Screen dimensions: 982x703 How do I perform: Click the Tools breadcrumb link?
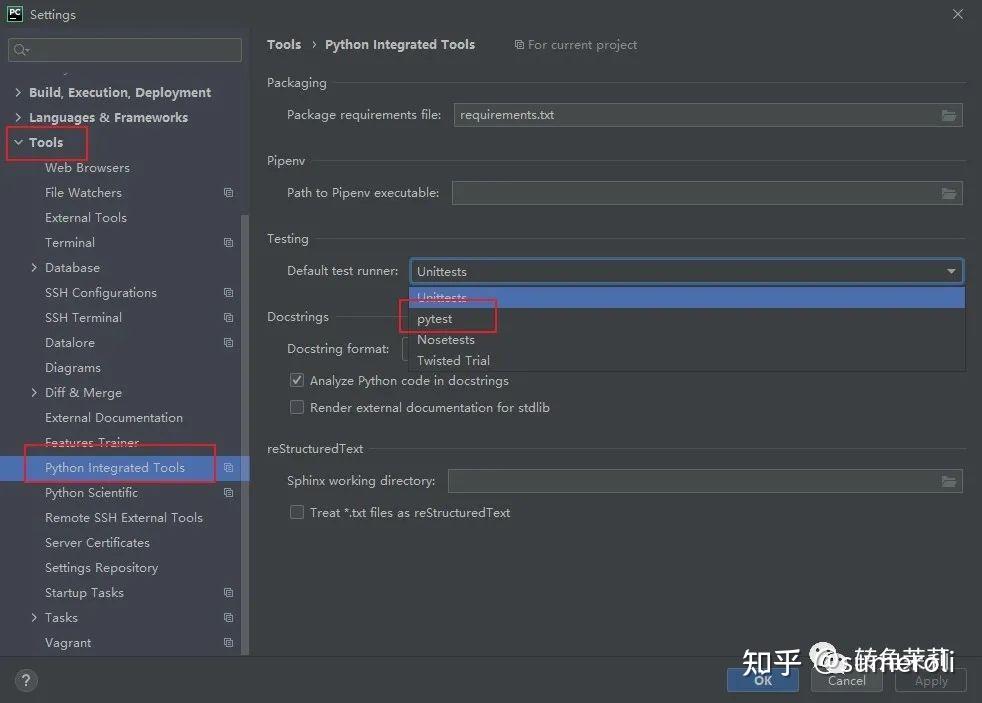click(284, 45)
